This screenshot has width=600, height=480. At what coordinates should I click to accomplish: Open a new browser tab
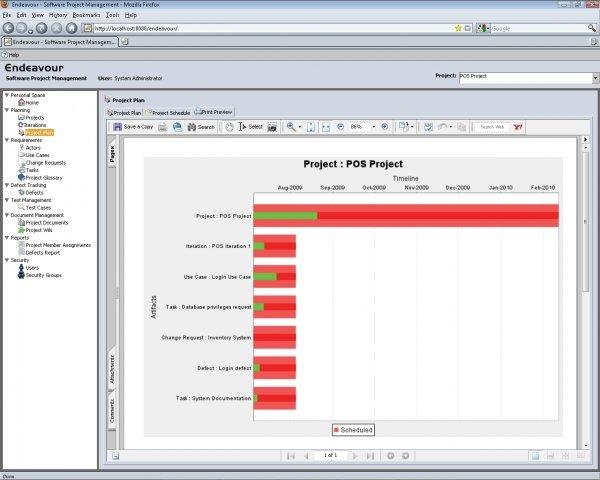tap(124, 42)
